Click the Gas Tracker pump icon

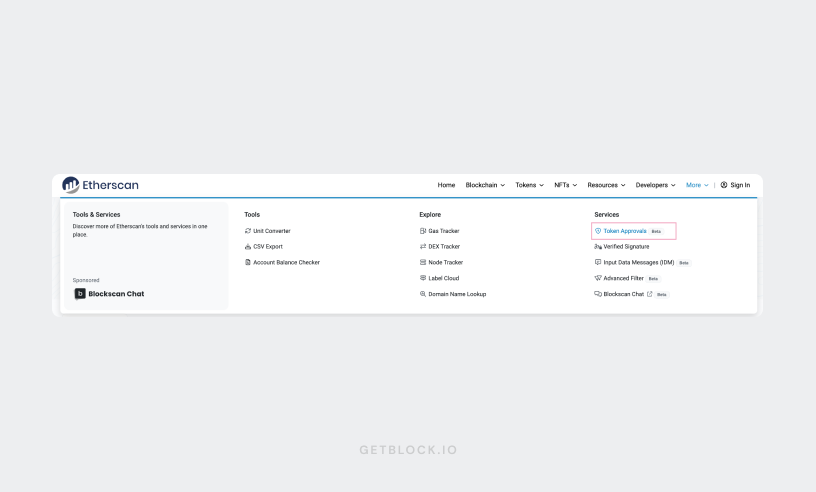[x=423, y=231]
